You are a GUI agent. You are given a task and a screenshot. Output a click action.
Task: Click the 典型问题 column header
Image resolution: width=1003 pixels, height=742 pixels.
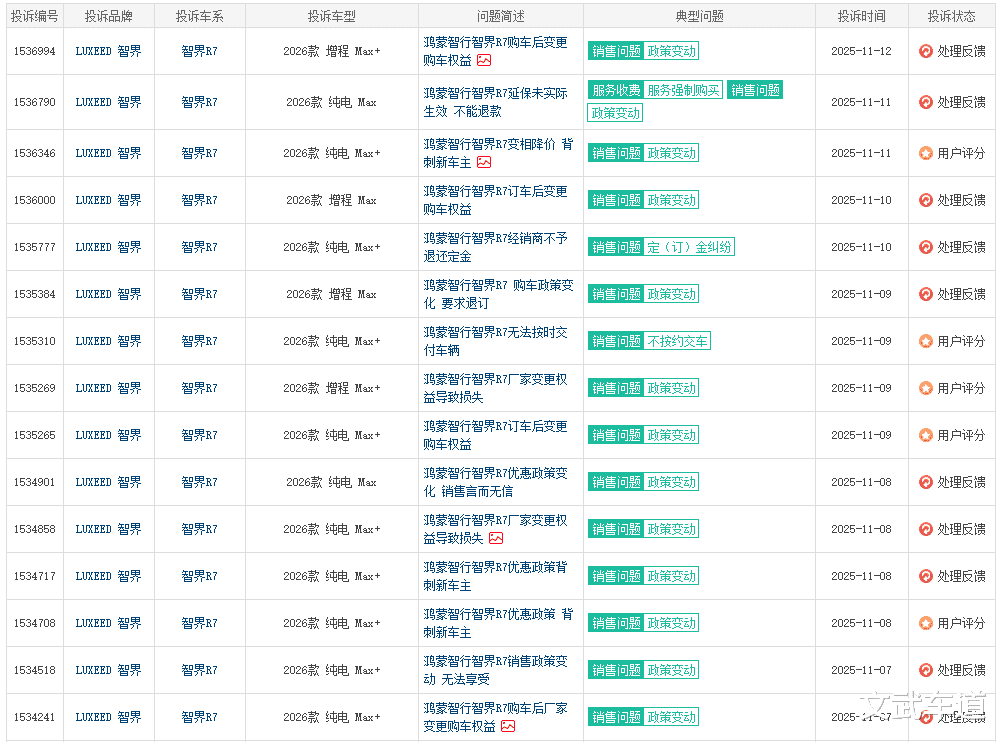pyautogui.click(x=699, y=17)
